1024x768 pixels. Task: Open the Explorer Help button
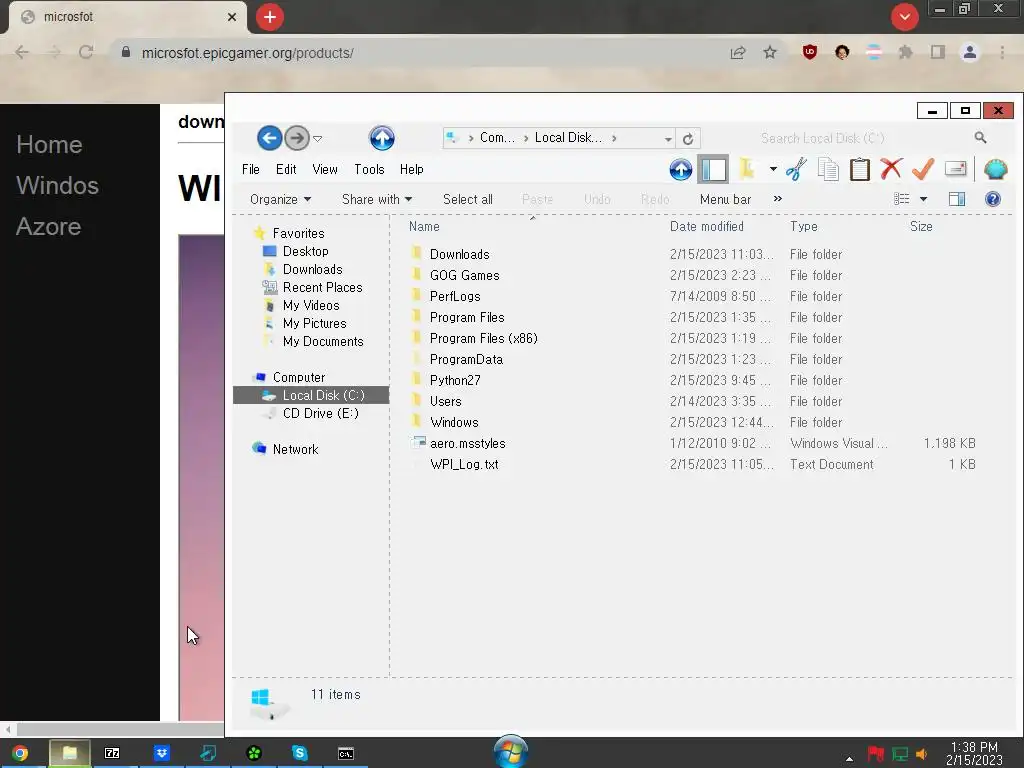(x=993, y=199)
